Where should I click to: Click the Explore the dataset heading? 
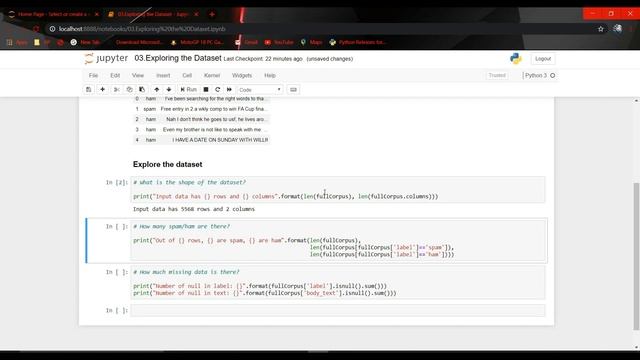[x=167, y=164]
